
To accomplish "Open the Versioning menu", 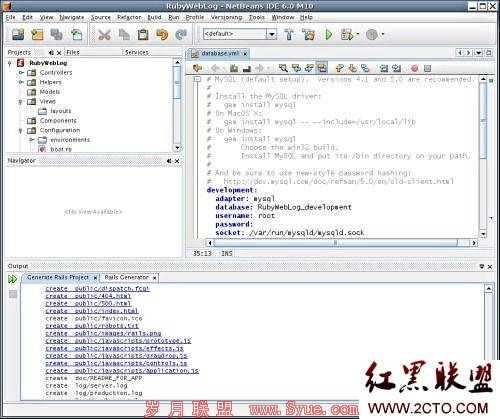I will (226, 17).
